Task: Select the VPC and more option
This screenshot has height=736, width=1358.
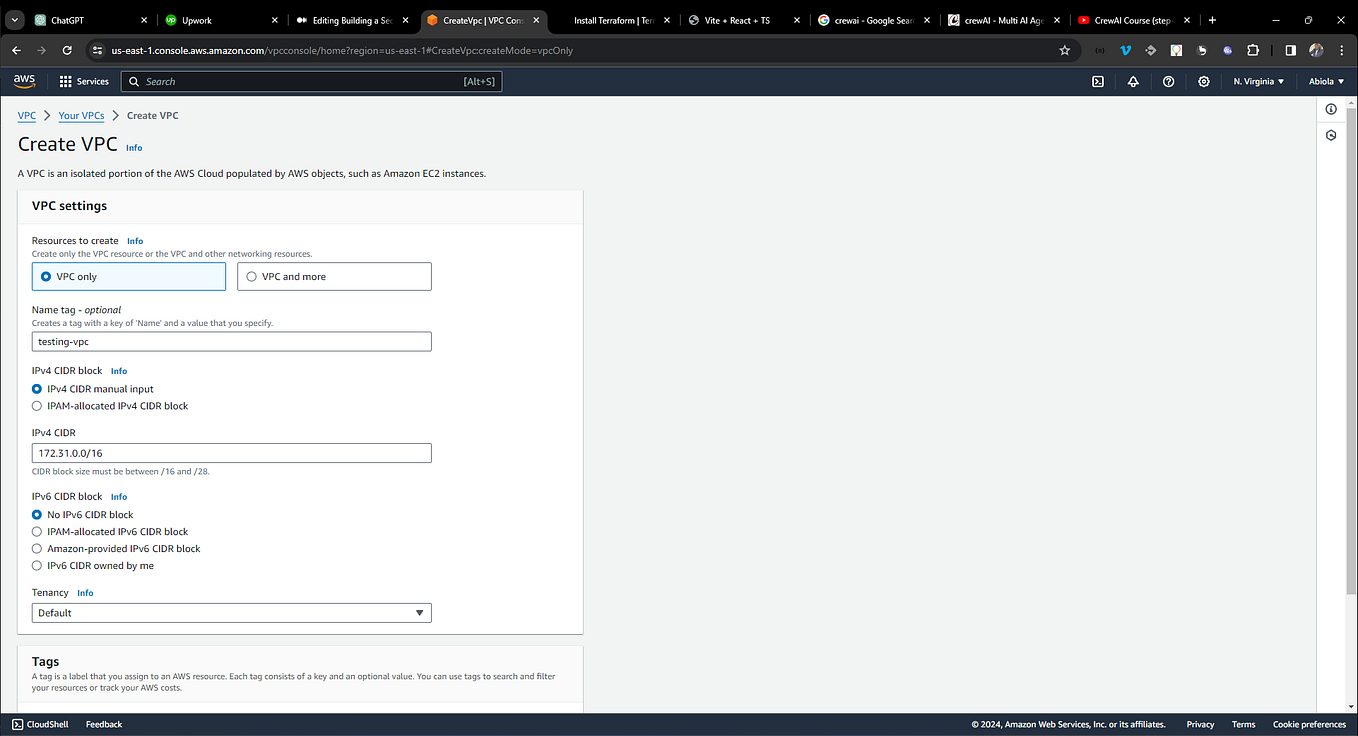Action: pos(251,275)
